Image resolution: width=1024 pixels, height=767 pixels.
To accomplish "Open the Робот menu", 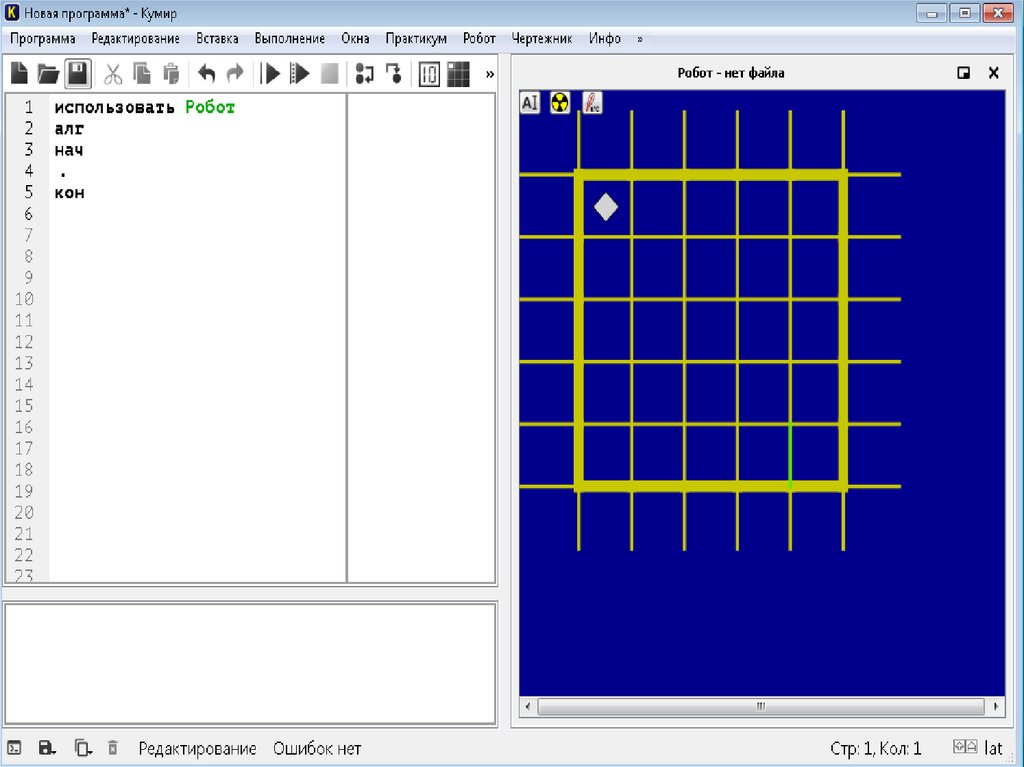I will (x=479, y=39).
